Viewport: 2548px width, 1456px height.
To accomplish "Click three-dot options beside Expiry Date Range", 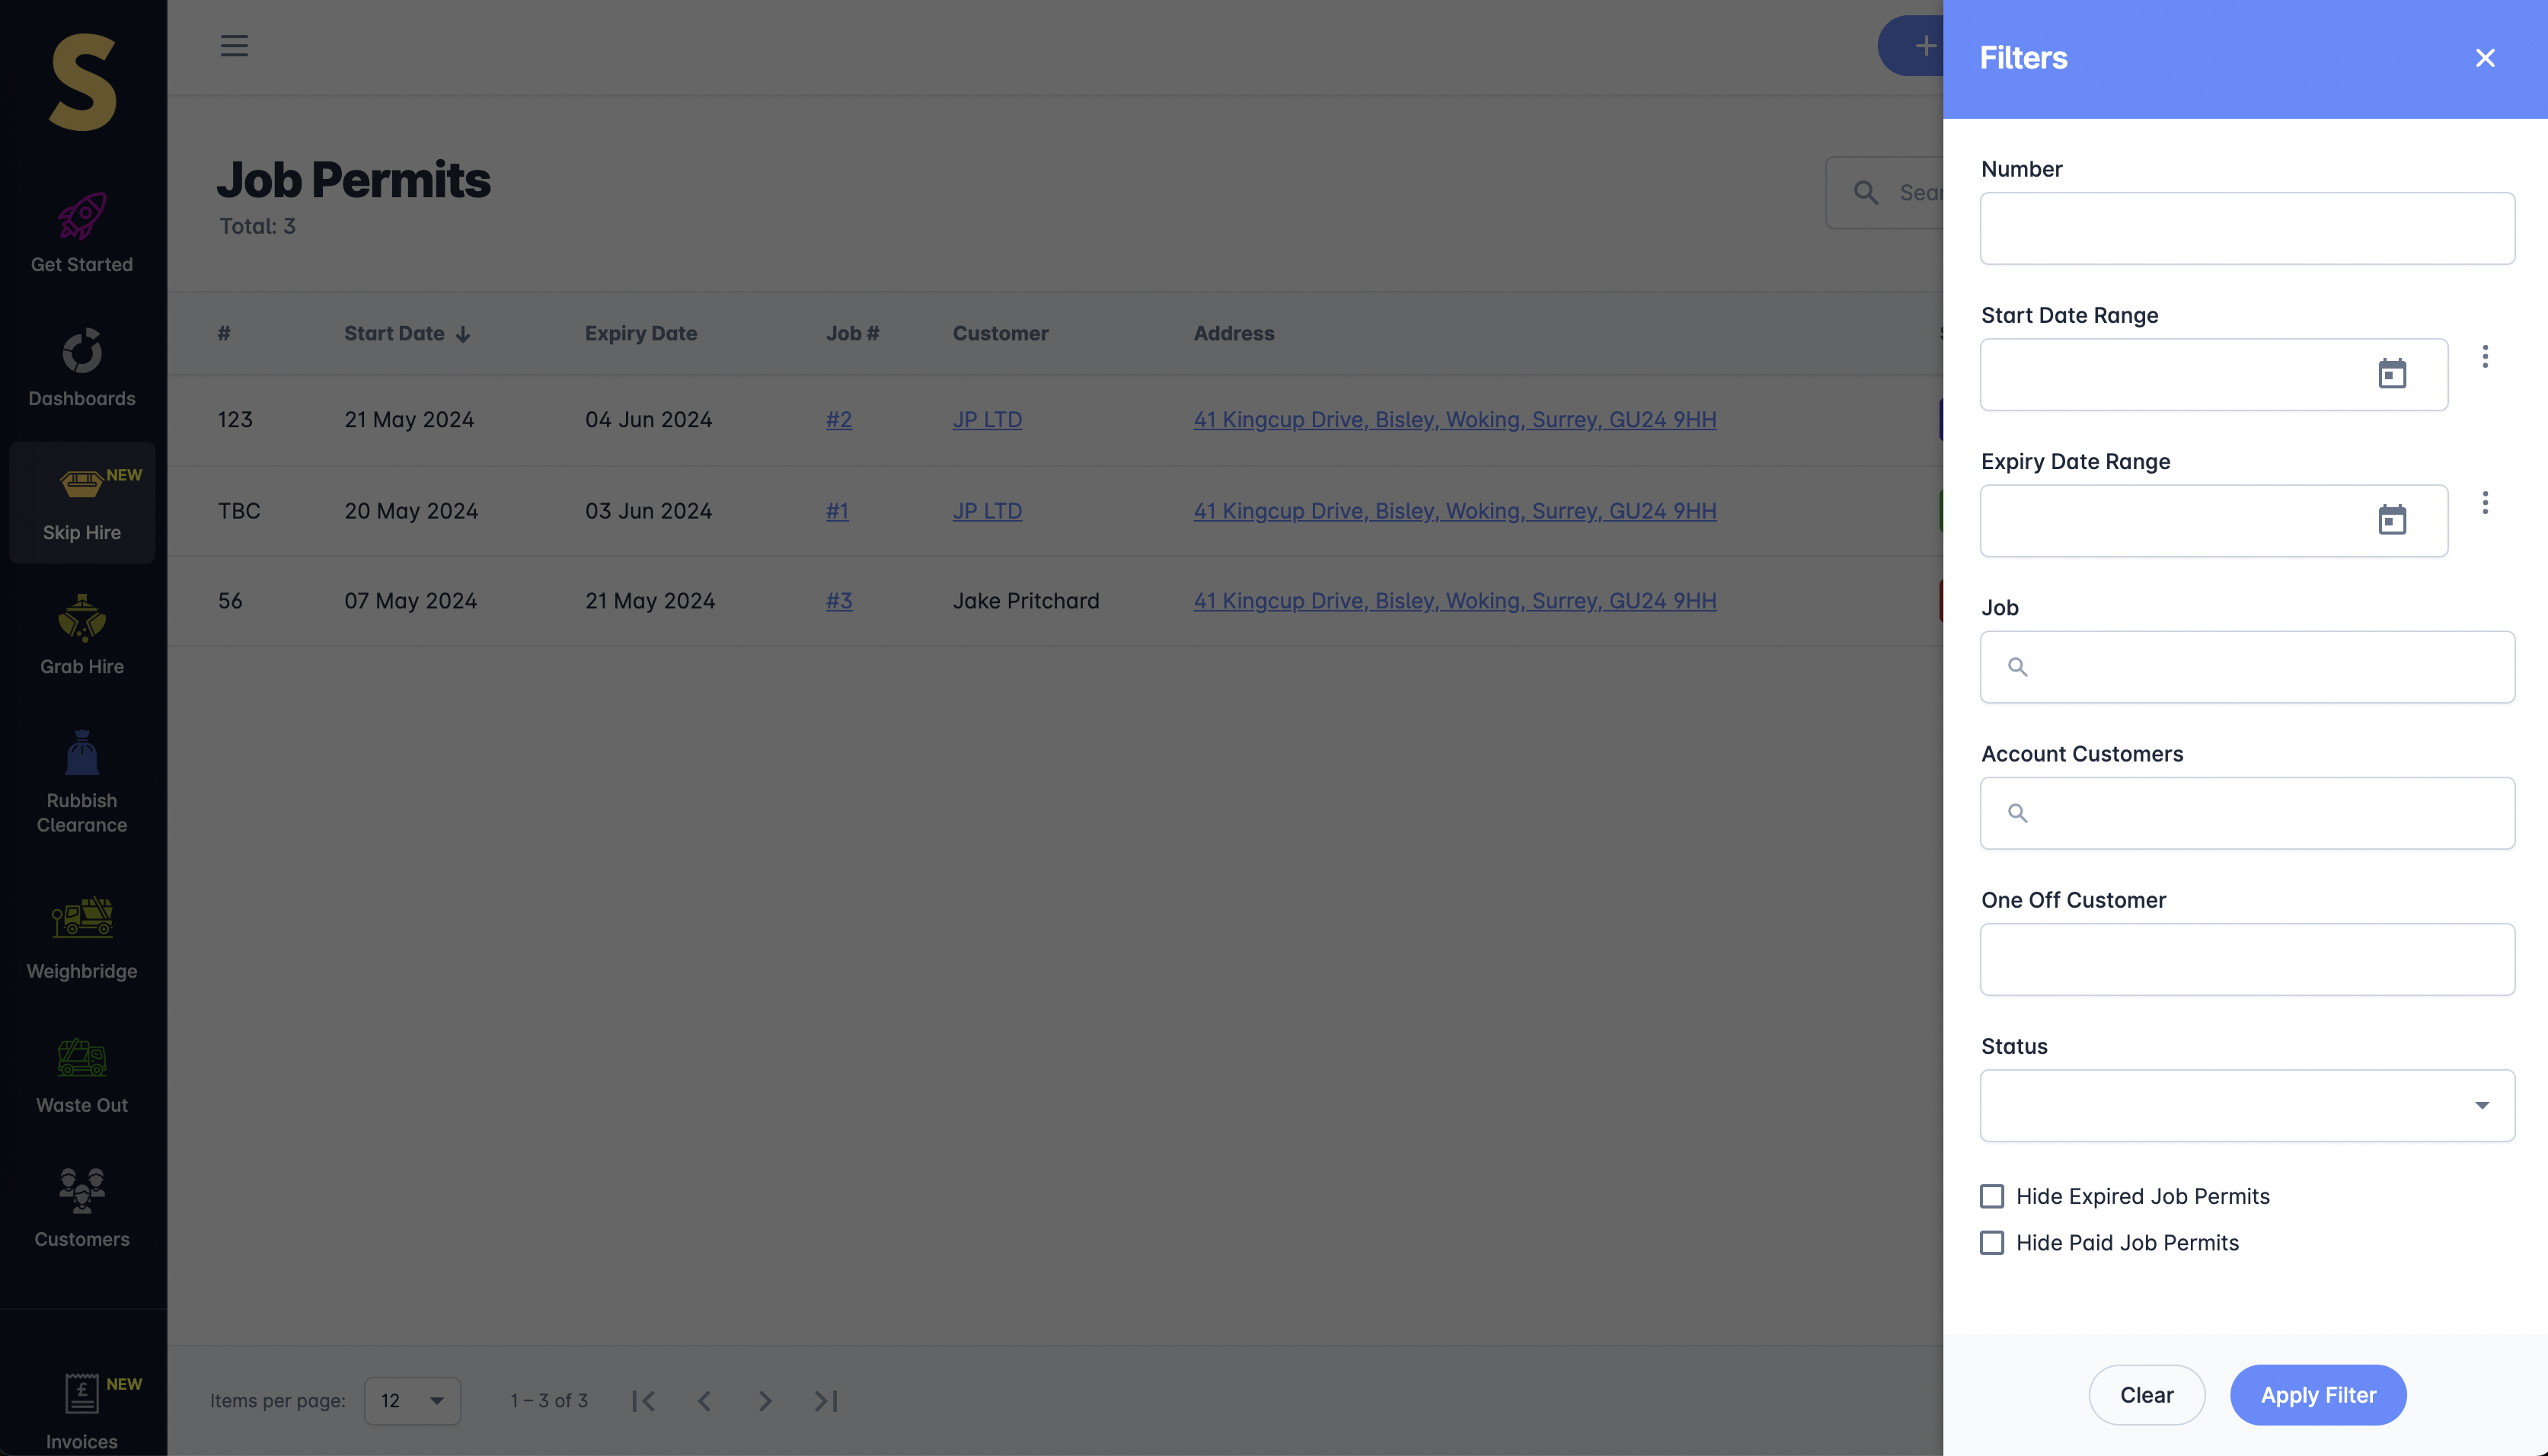I will click(2484, 503).
